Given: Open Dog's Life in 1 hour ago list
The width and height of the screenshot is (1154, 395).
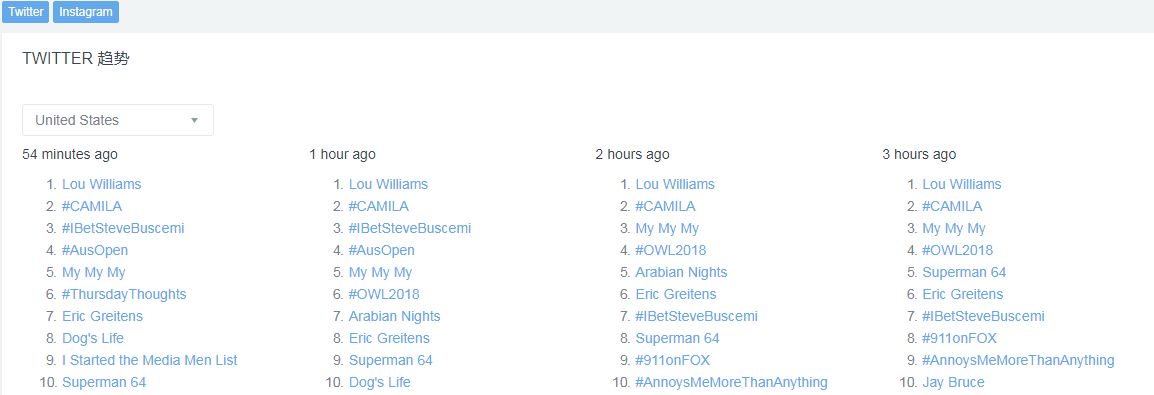Looking at the screenshot, I should pos(380,382).
